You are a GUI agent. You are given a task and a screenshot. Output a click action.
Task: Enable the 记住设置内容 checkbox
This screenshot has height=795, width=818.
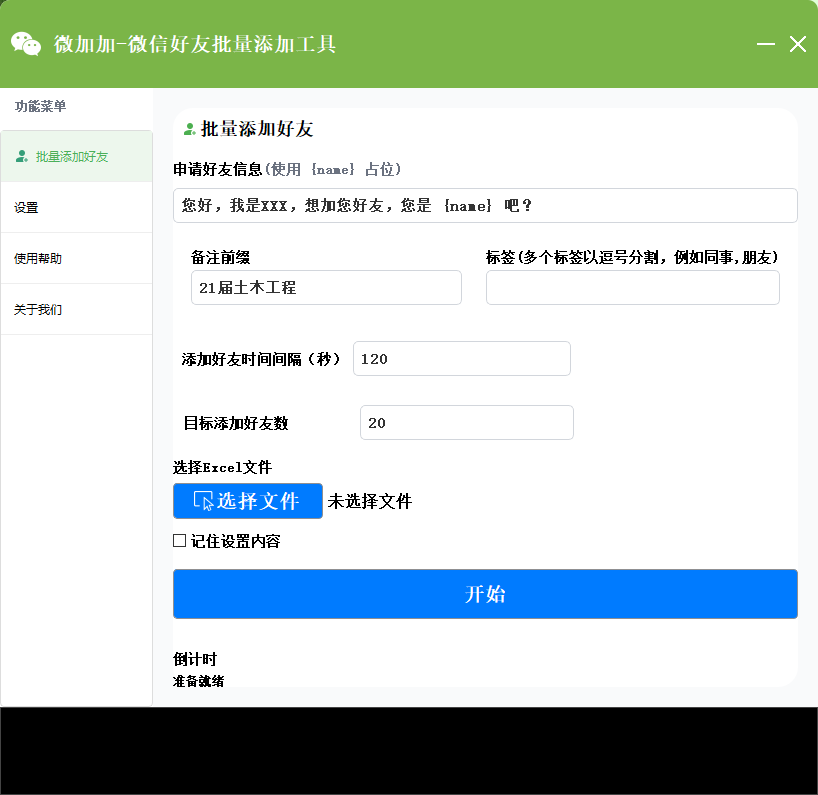[180, 541]
